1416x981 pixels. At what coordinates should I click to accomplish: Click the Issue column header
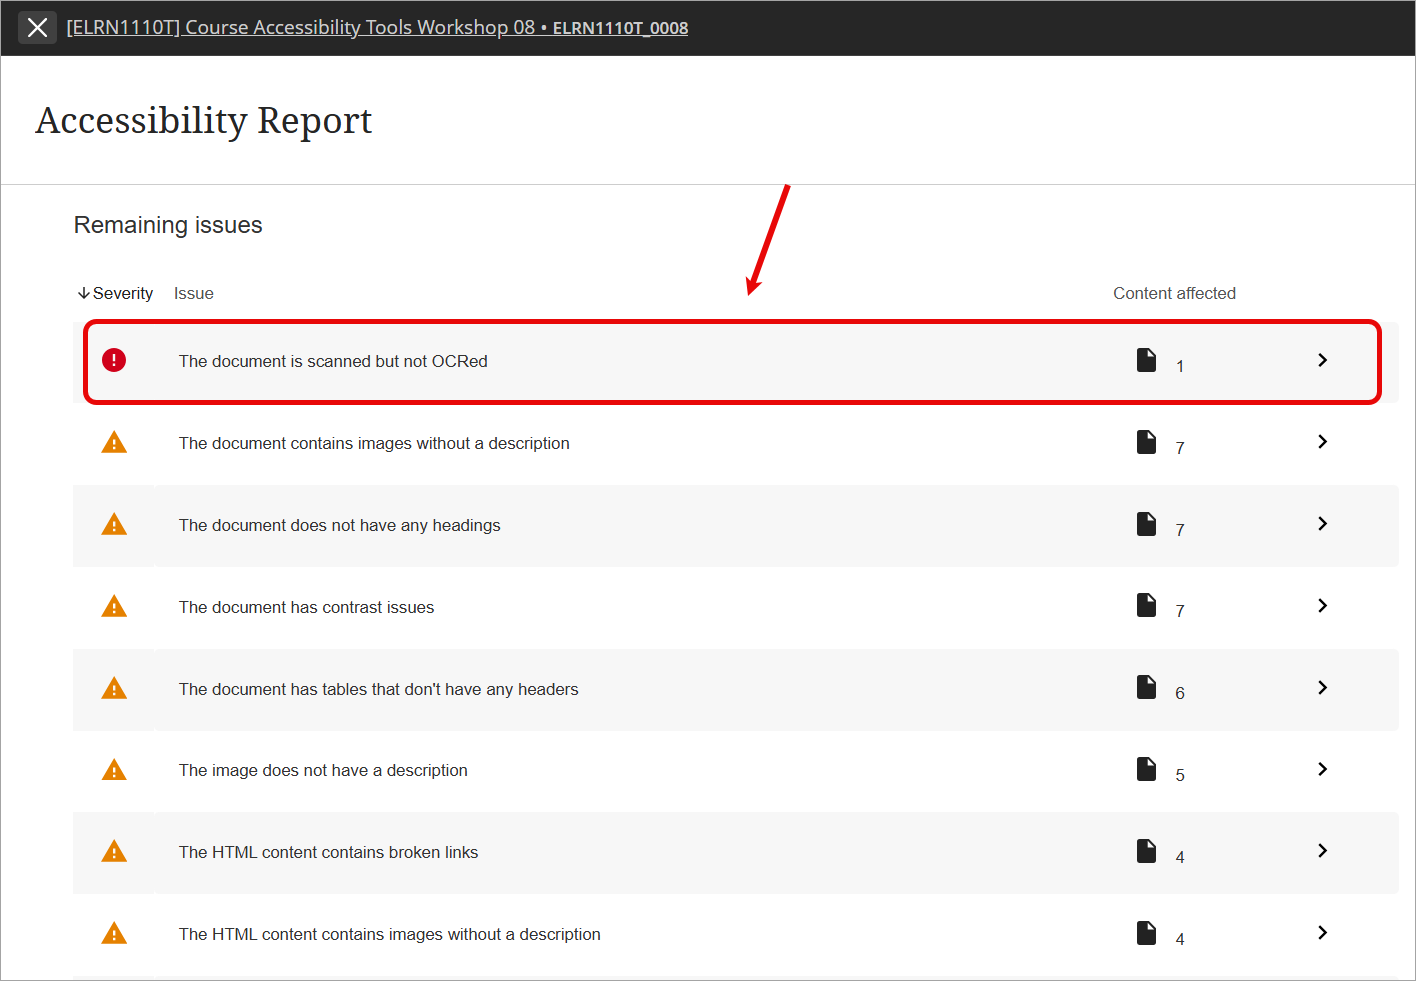pos(194,293)
